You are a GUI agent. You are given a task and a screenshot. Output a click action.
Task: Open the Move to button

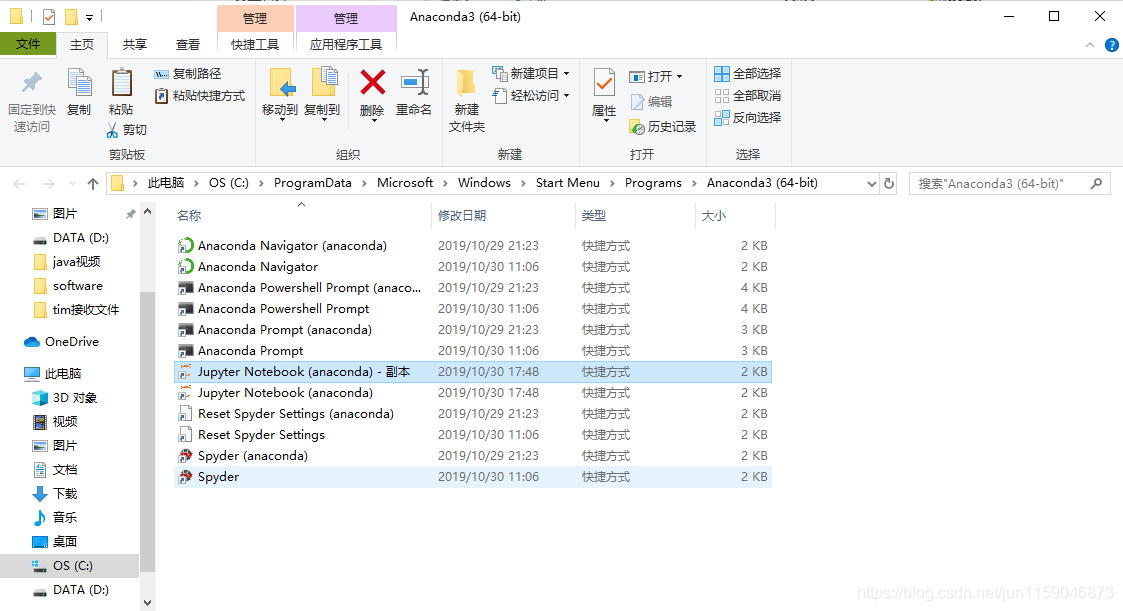point(280,94)
